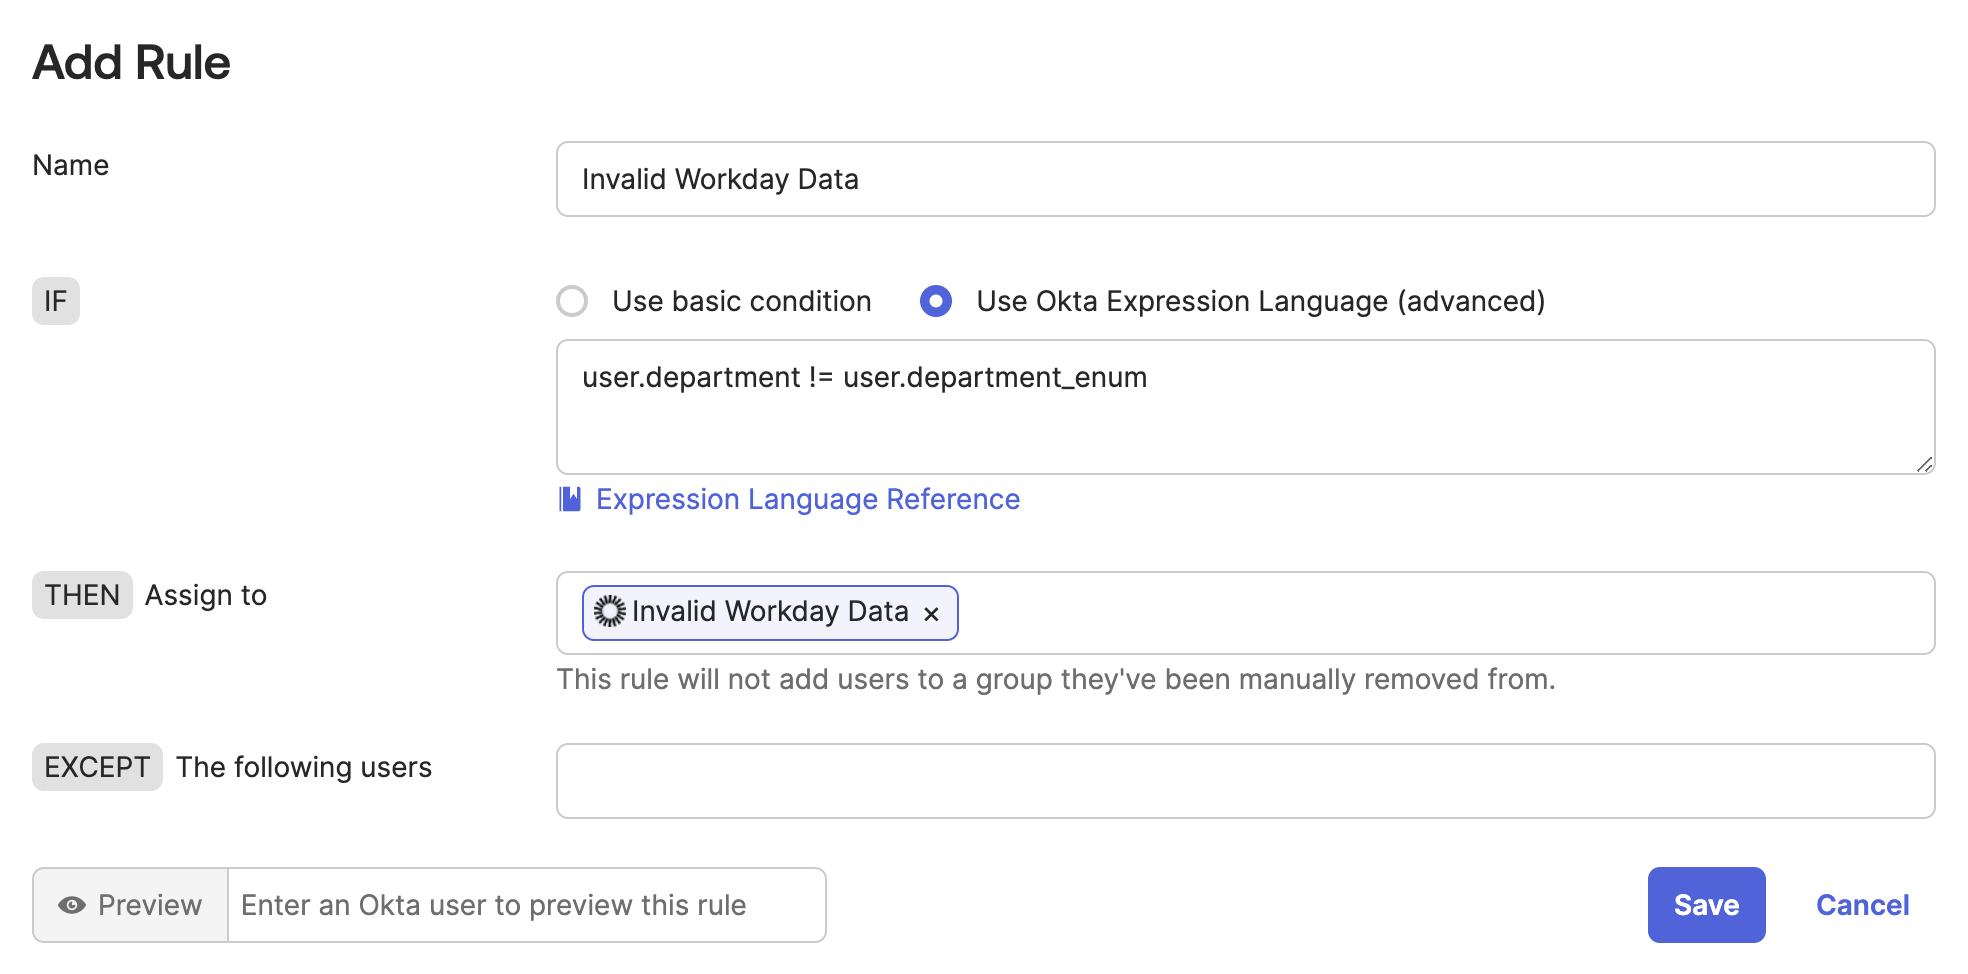Click the Name input field

(x=1245, y=179)
